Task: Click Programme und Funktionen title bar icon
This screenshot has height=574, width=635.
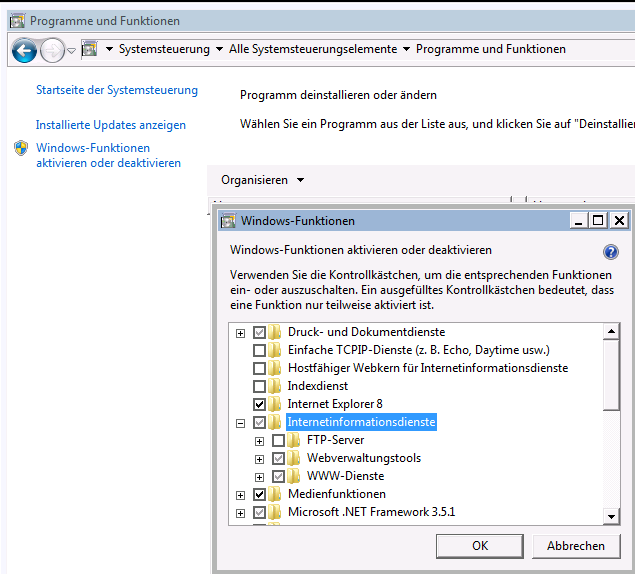Action: pyautogui.click(x=17, y=21)
